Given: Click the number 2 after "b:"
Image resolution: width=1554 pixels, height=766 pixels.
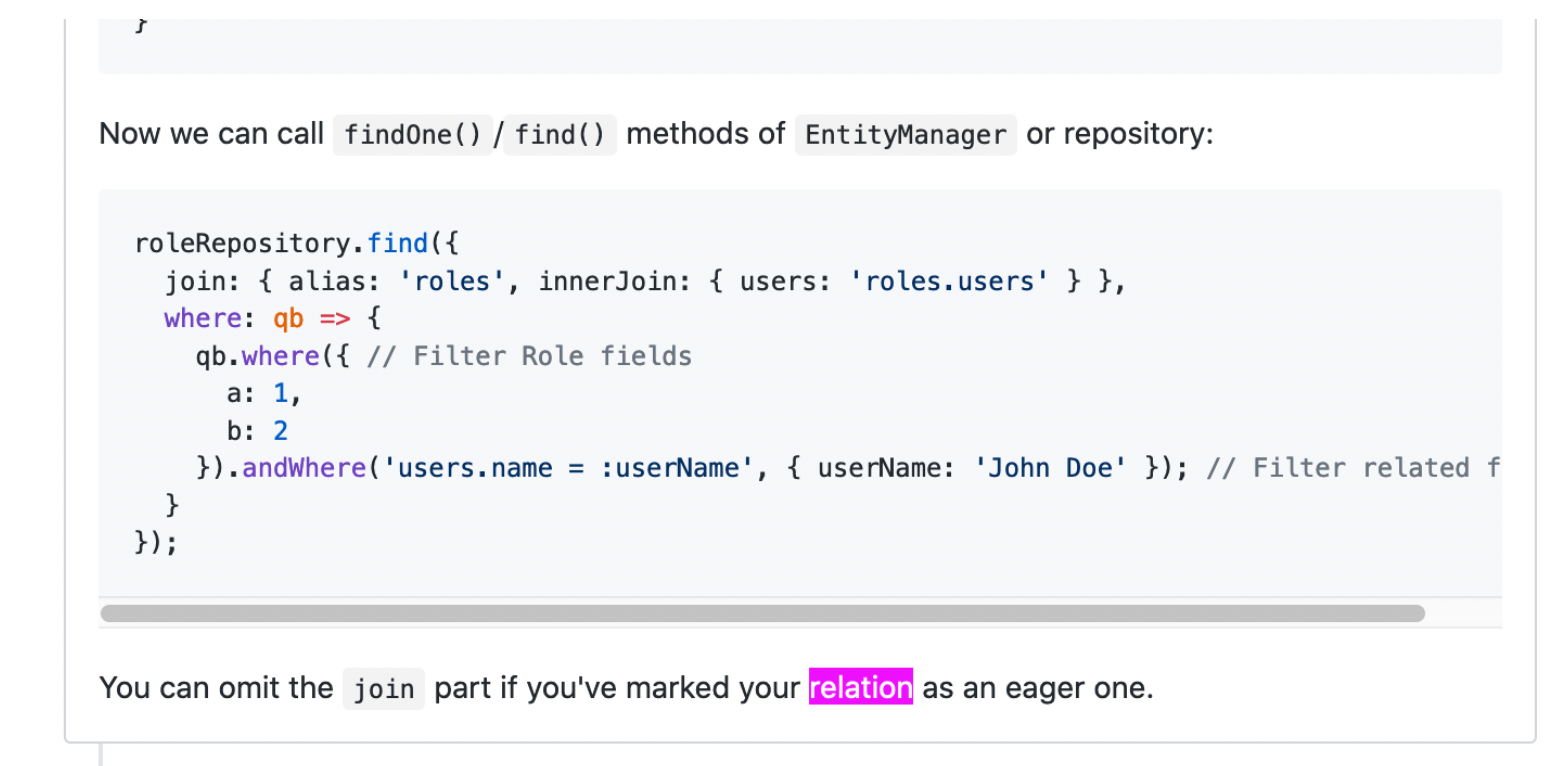Looking at the screenshot, I should tap(281, 431).
